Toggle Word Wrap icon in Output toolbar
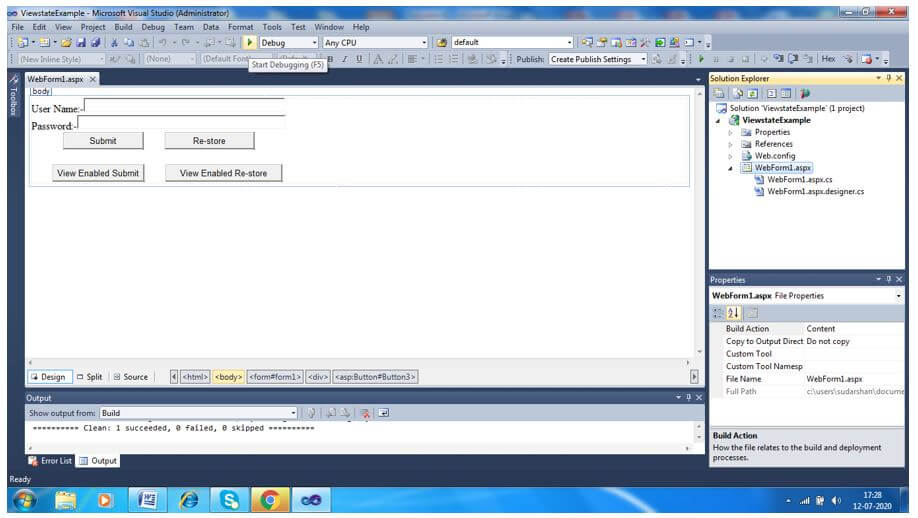918x518 pixels. click(x=383, y=413)
